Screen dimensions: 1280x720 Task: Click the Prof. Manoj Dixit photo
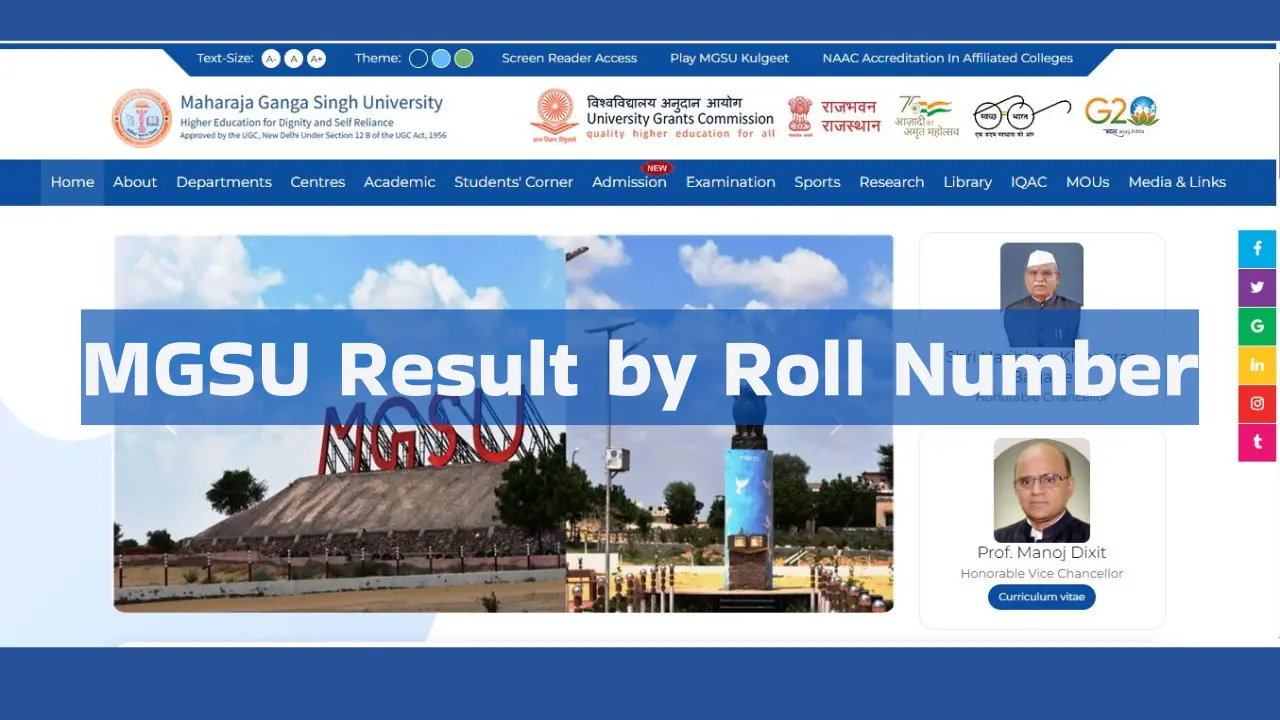pyautogui.click(x=1042, y=490)
